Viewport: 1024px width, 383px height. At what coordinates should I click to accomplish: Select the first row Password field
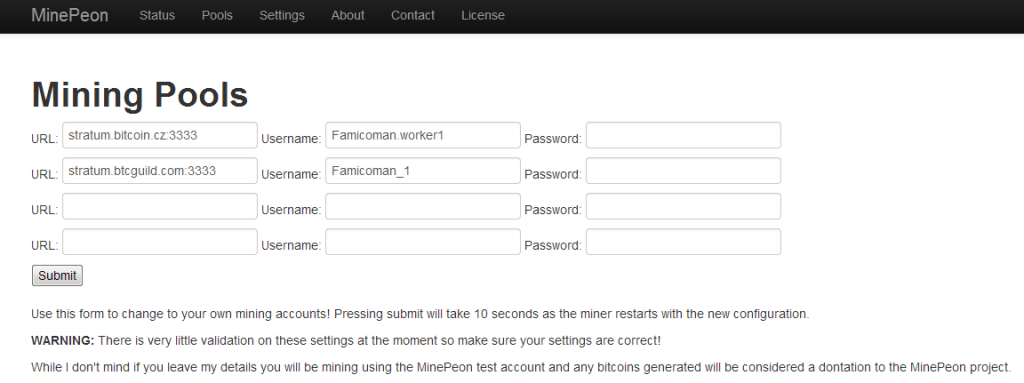coord(683,135)
